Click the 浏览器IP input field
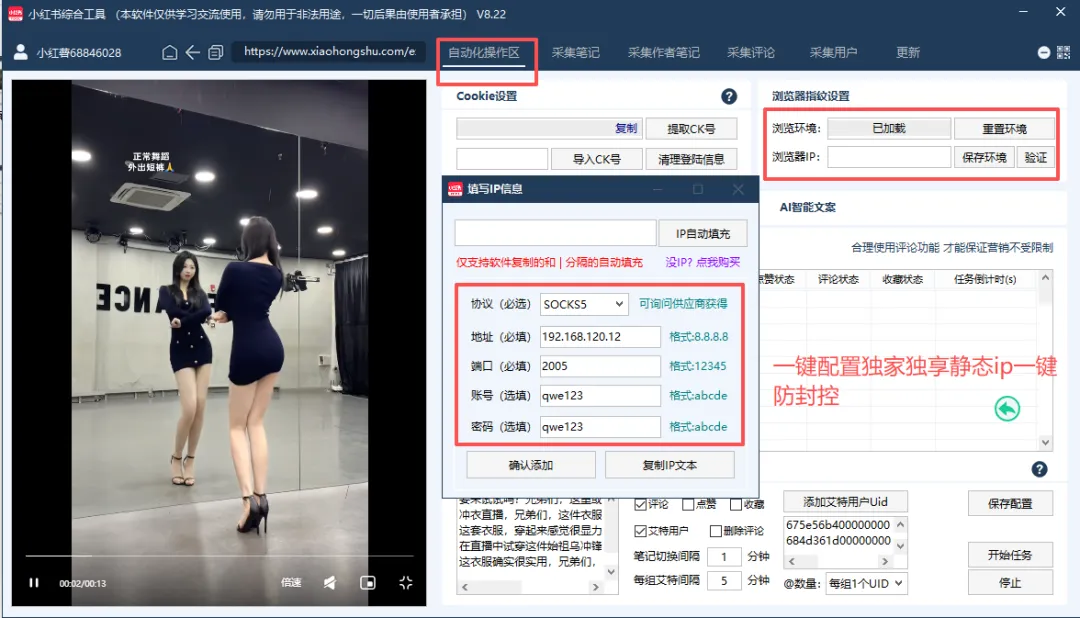Viewport: 1080px width, 618px height. point(888,156)
